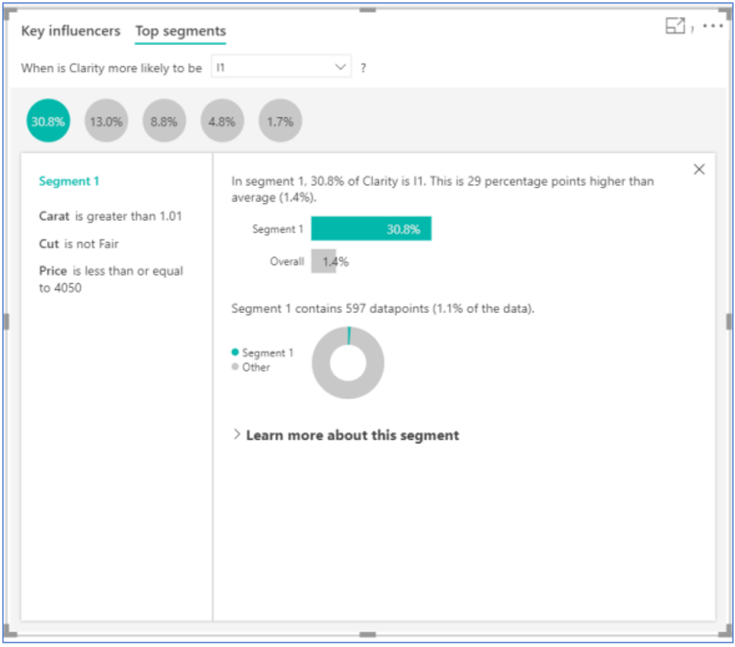Click the Price less than or equal condition

click(x=111, y=279)
